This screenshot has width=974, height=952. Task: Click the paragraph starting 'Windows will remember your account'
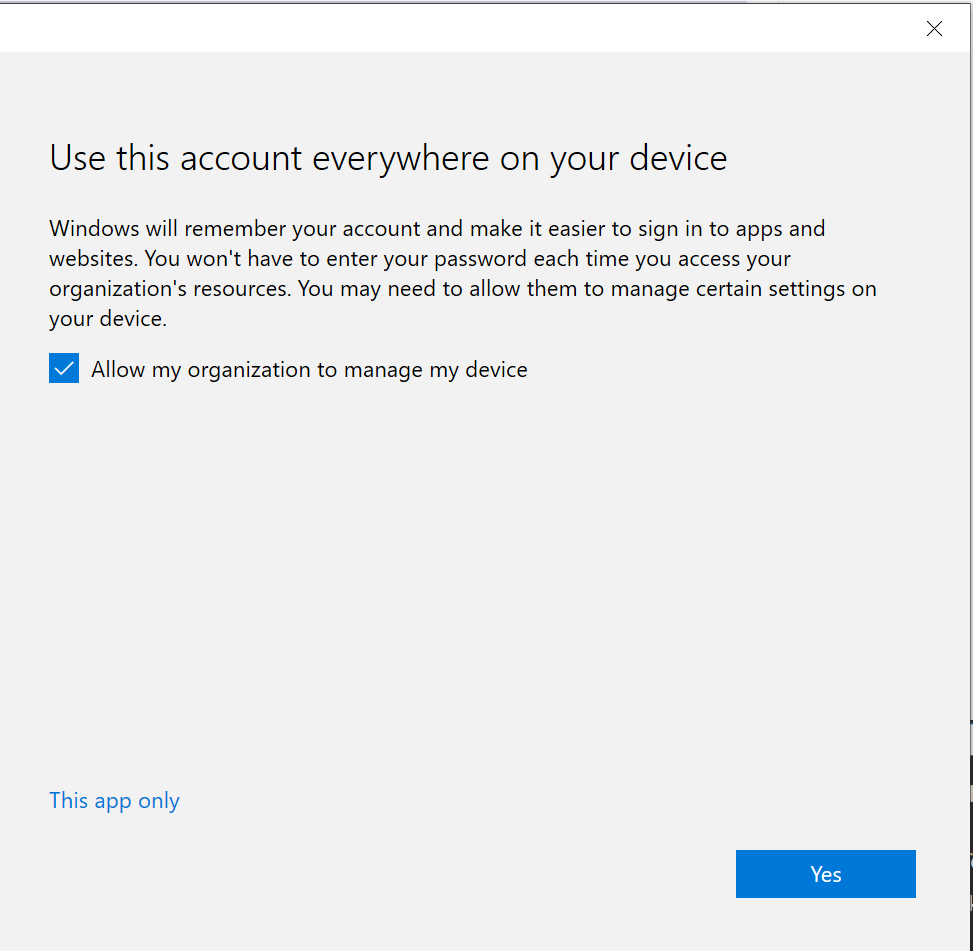(x=463, y=273)
